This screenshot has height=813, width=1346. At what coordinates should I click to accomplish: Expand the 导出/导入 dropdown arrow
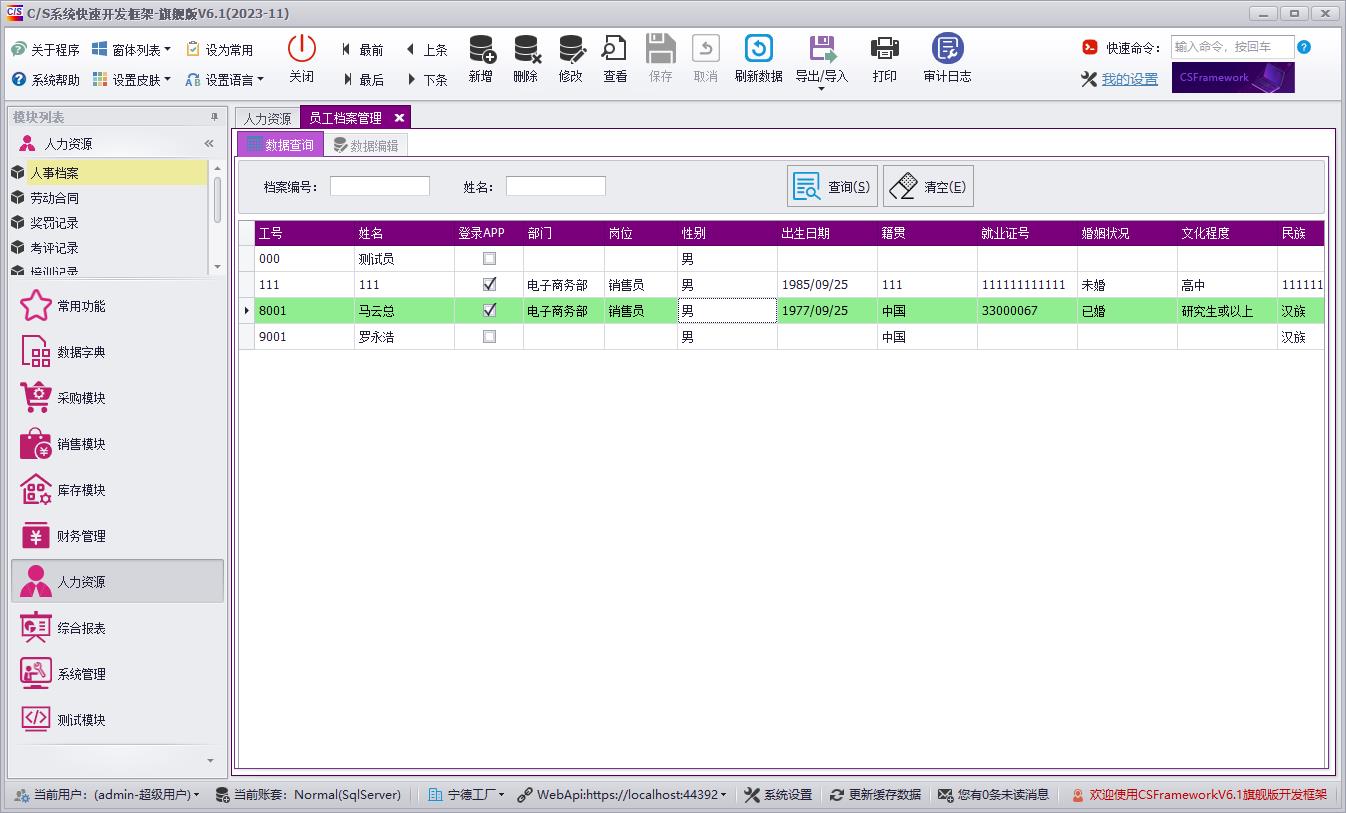coord(821,90)
